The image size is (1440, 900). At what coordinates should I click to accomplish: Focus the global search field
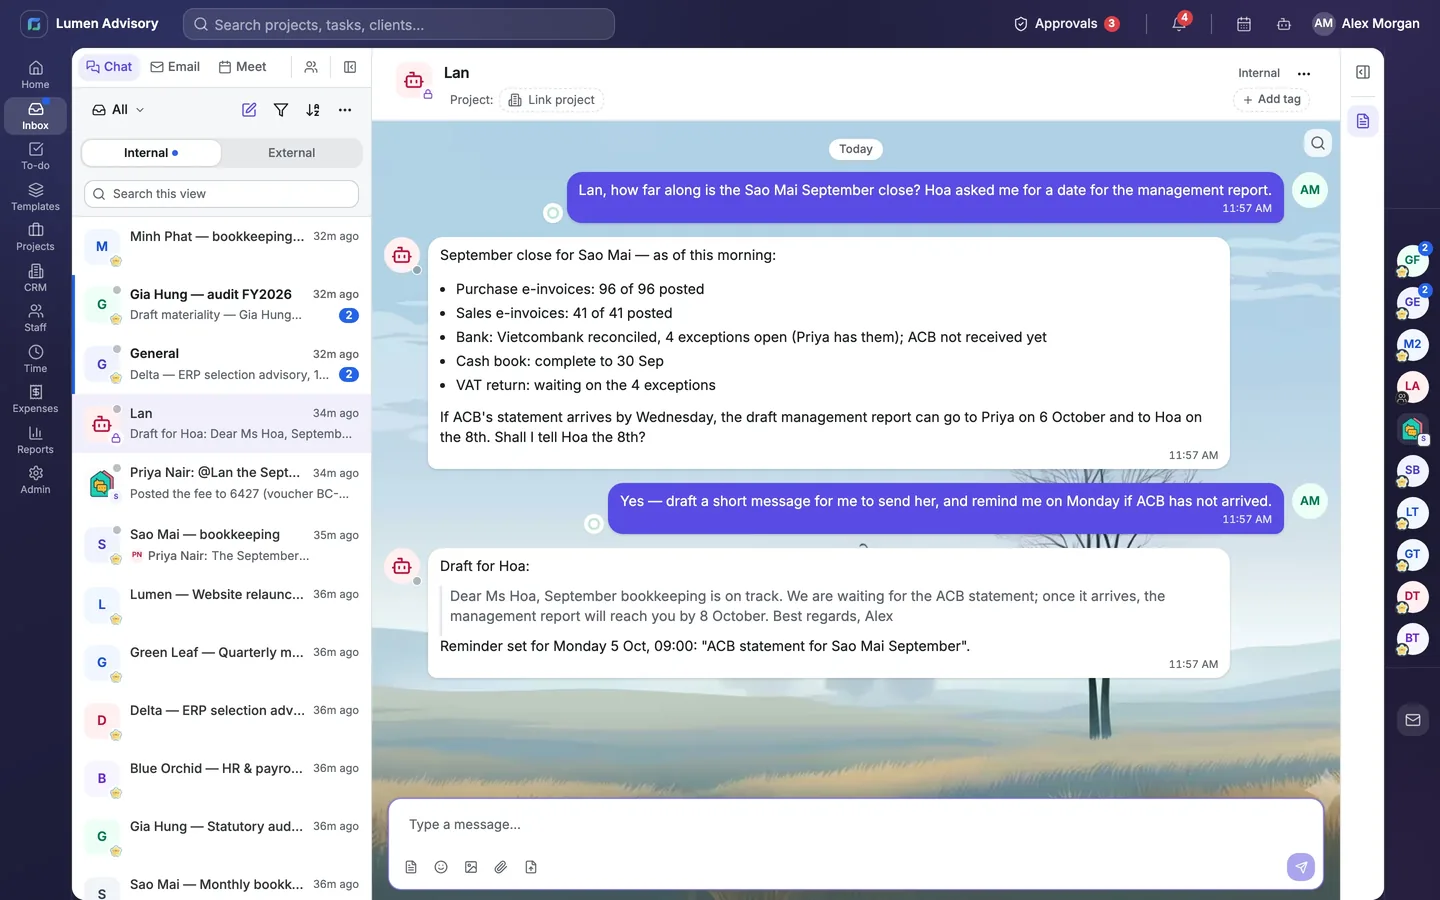399,24
